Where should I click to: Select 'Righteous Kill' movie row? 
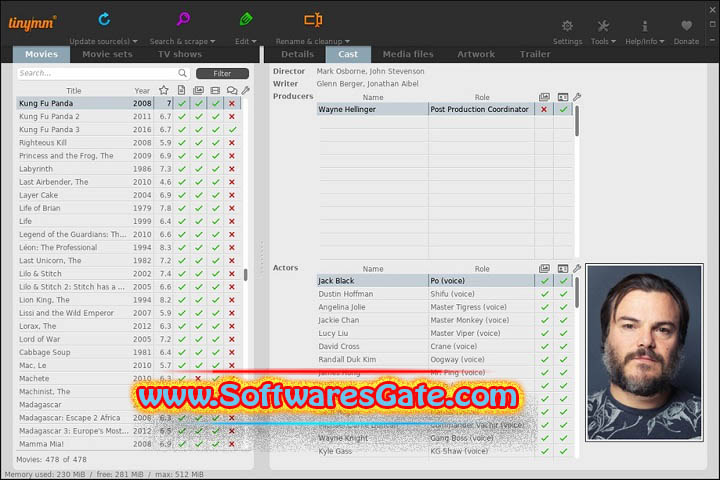(x=129, y=143)
